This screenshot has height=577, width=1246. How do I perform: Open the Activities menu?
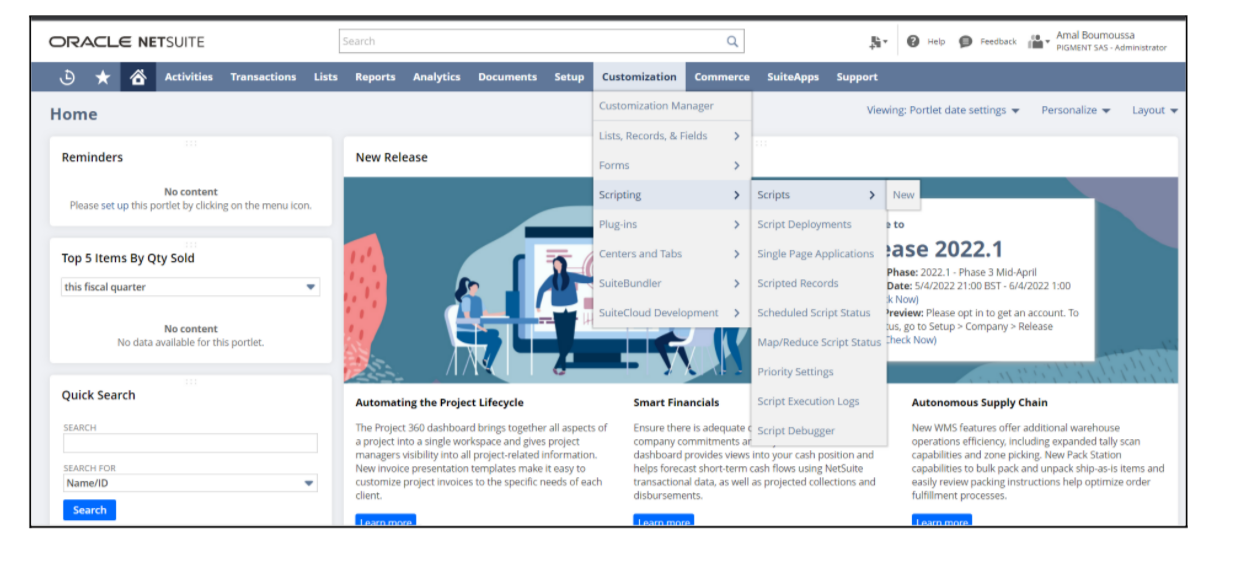(x=189, y=77)
